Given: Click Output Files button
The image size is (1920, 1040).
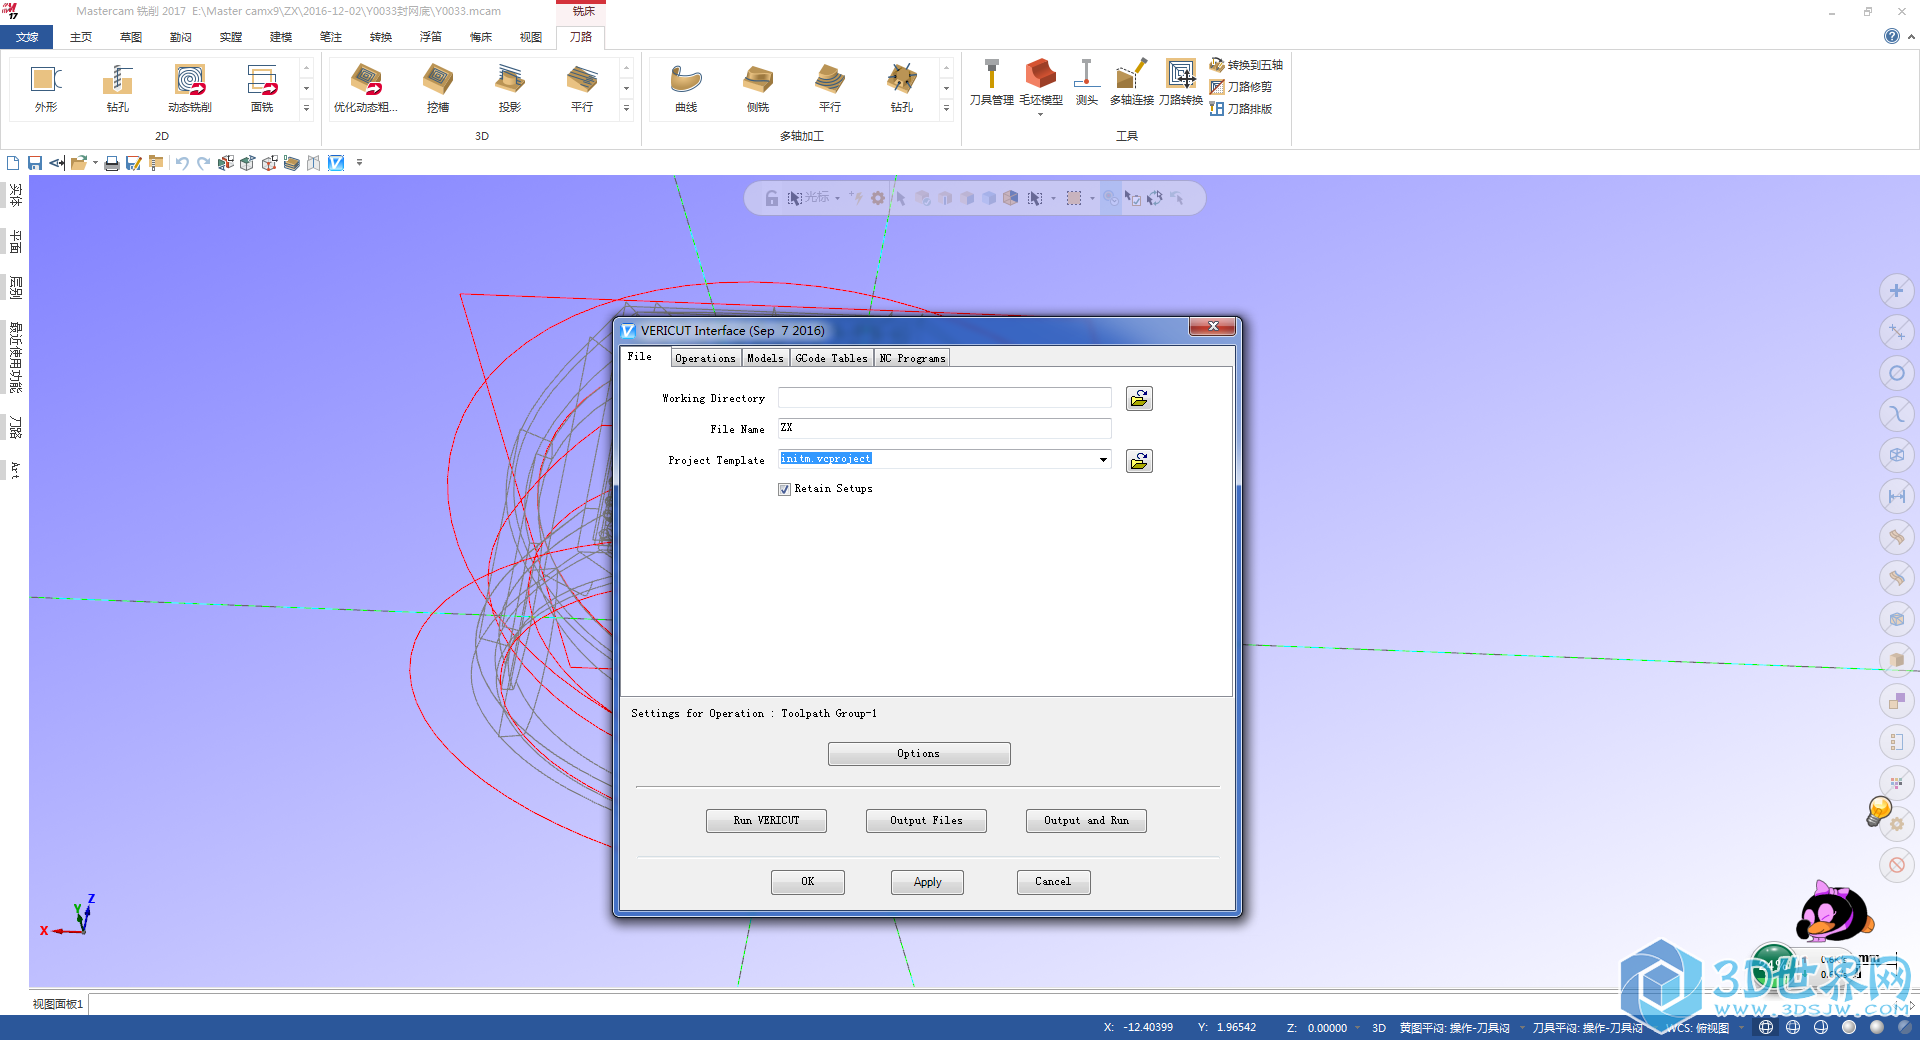Looking at the screenshot, I should pyautogui.click(x=926, y=821).
